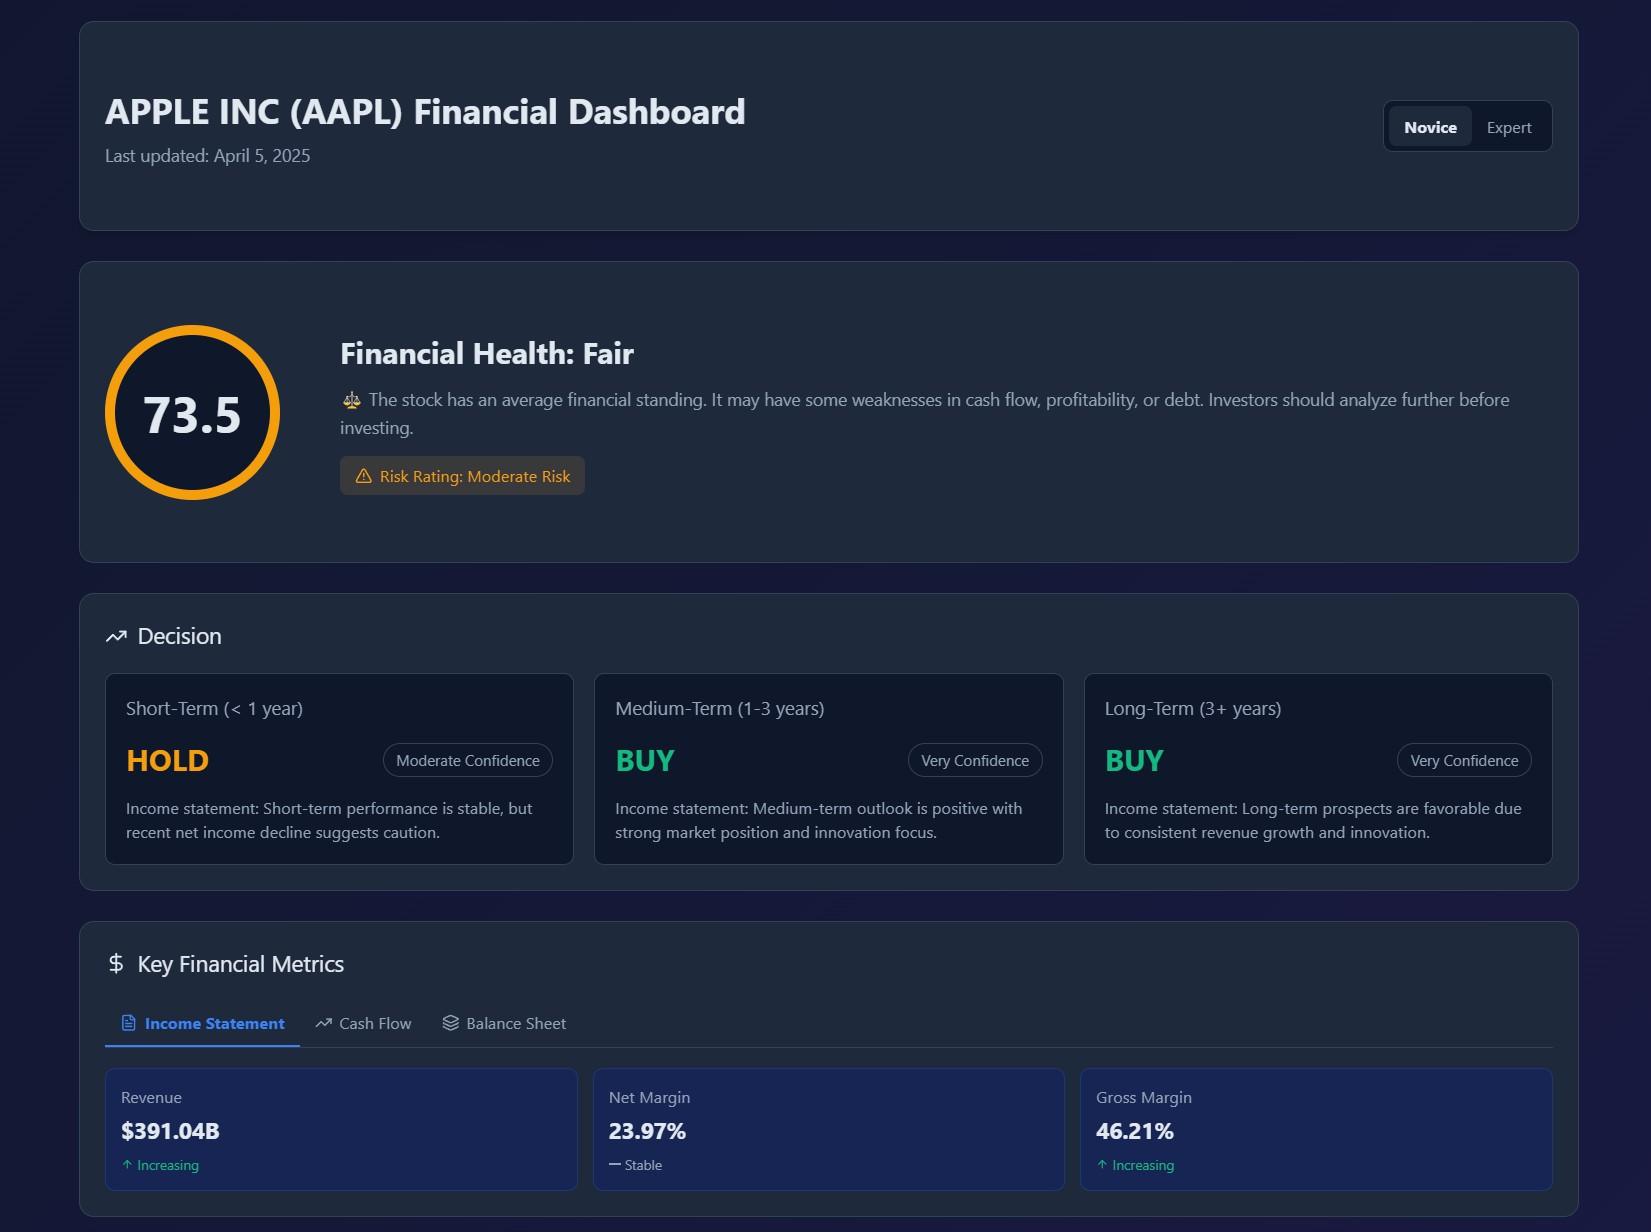This screenshot has height=1232, width=1651.
Task: Click the medium-term outlook description
Action: pos(818,820)
